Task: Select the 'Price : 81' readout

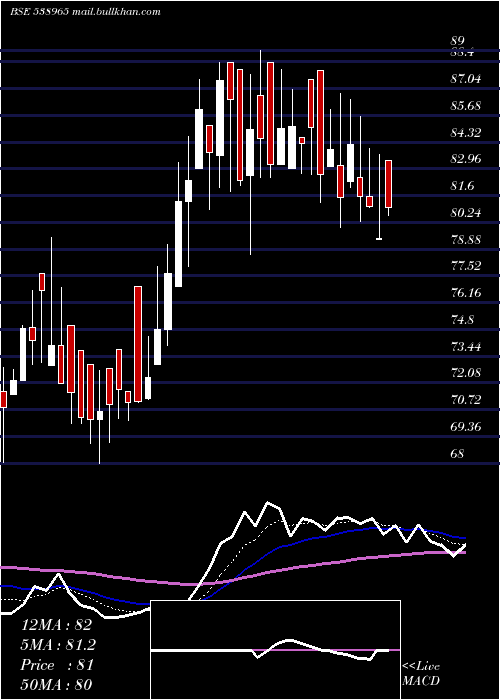Action: [x=57, y=665]
